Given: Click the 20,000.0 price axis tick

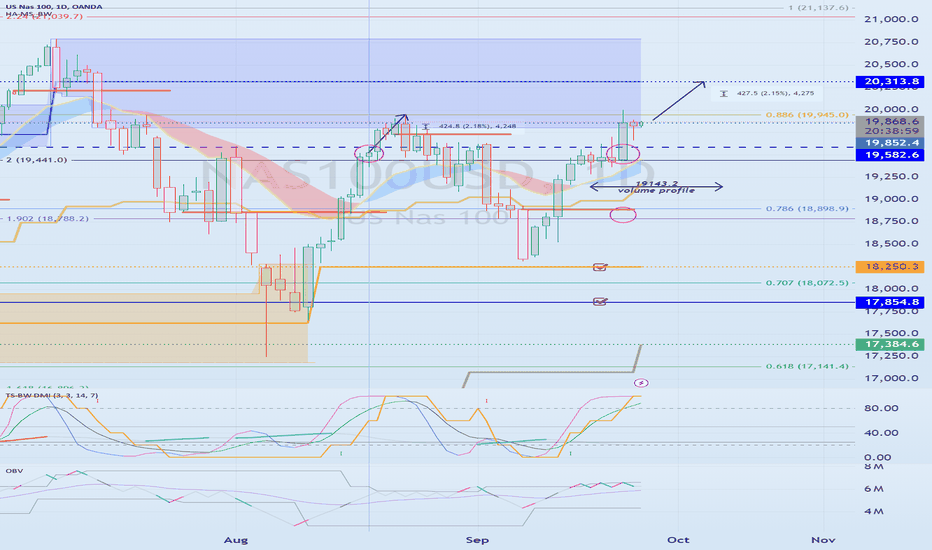Looking at the screenshot, I should coord(891,109).
